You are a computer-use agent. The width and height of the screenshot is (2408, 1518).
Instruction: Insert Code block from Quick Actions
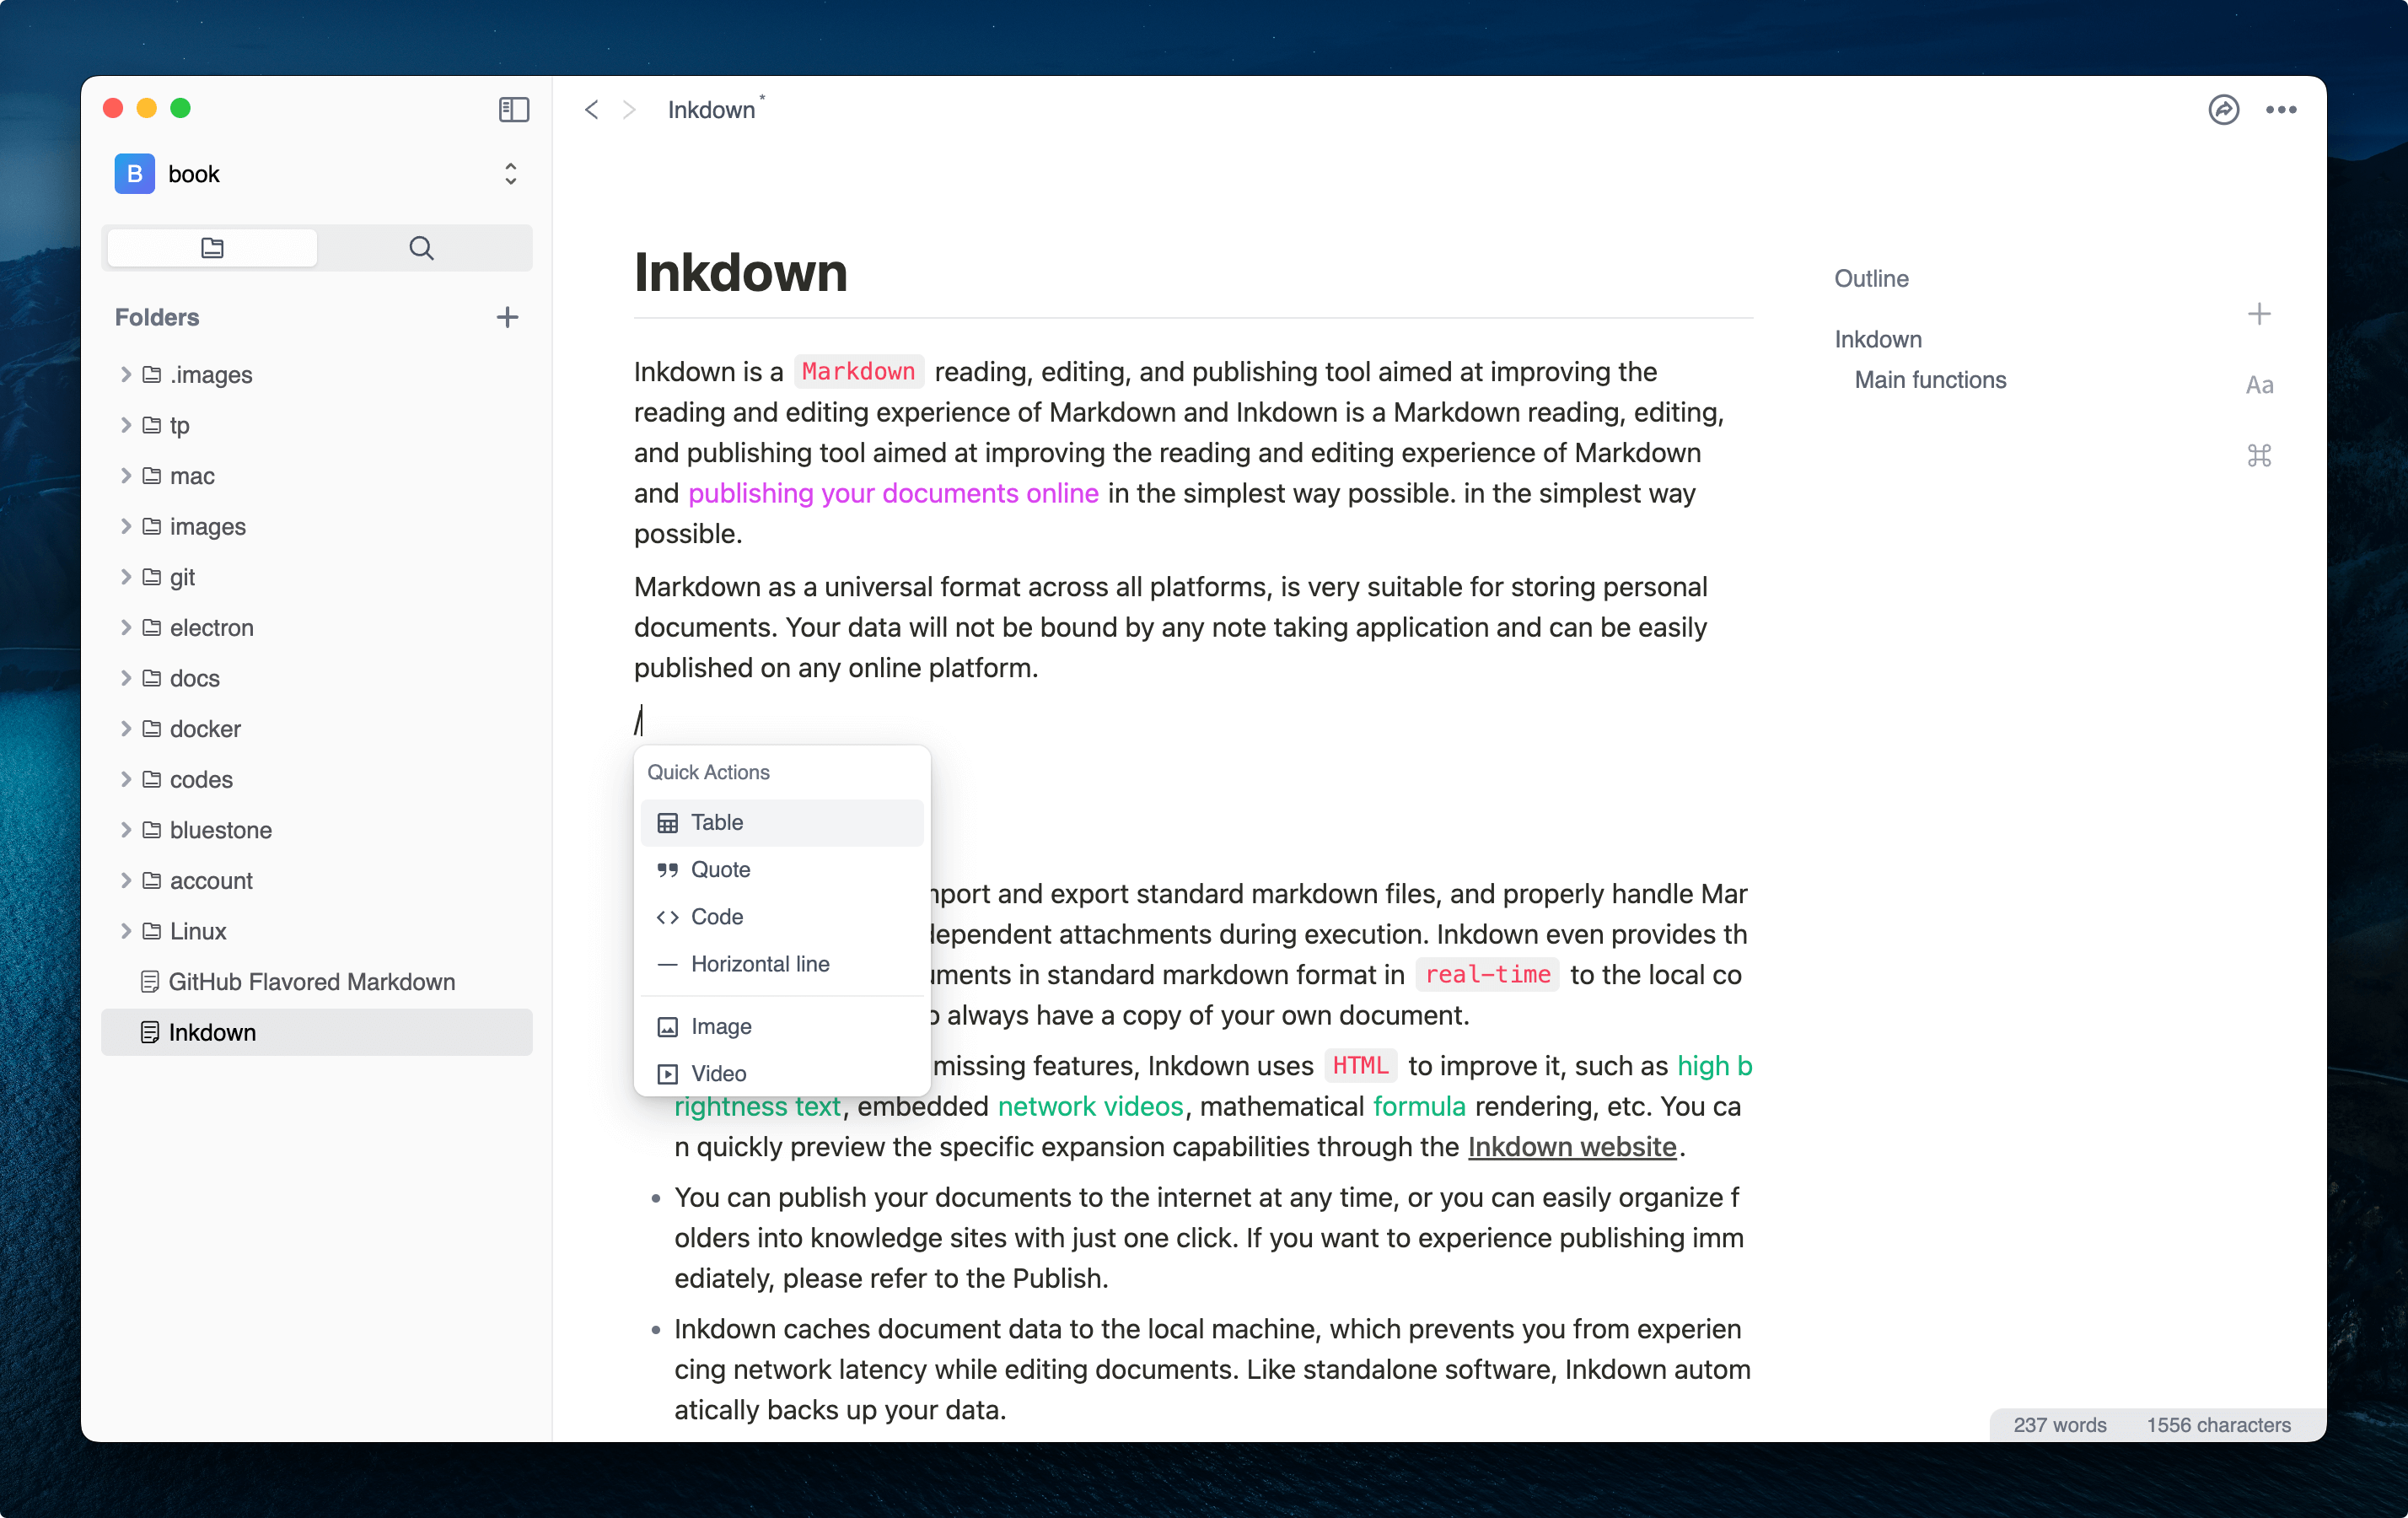716,916
